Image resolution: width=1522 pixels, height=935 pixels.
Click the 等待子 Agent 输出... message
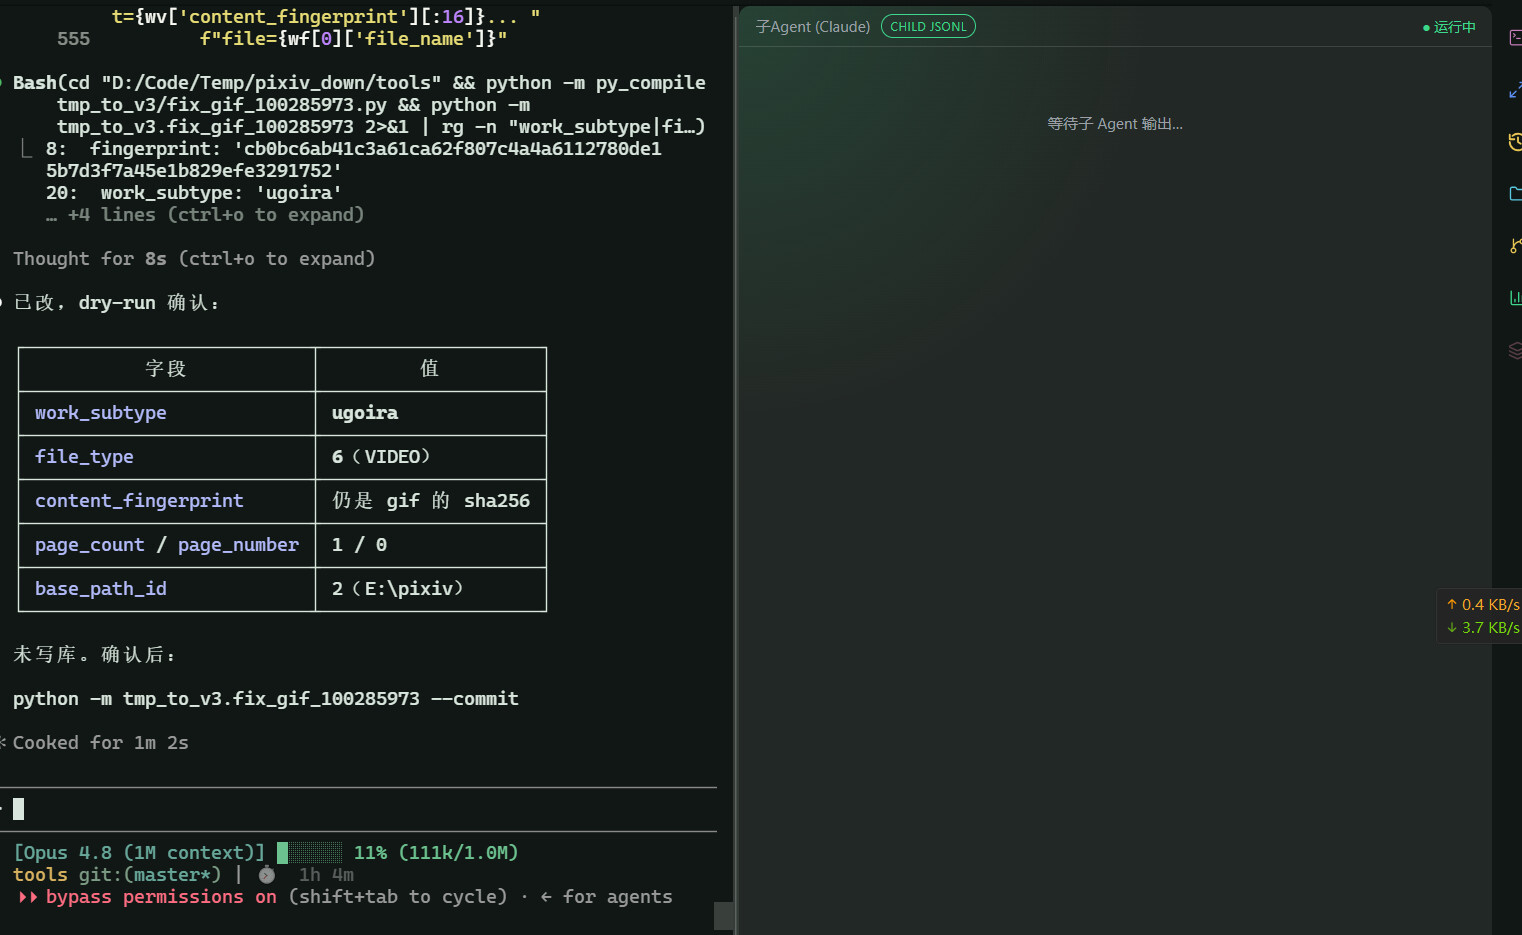click(x=1115, y=124)
